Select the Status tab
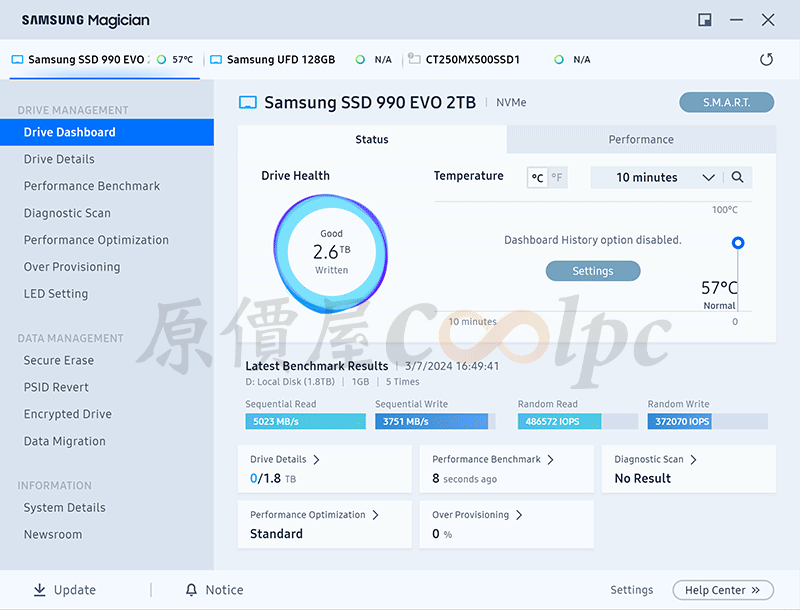 (x=372, y=139)
